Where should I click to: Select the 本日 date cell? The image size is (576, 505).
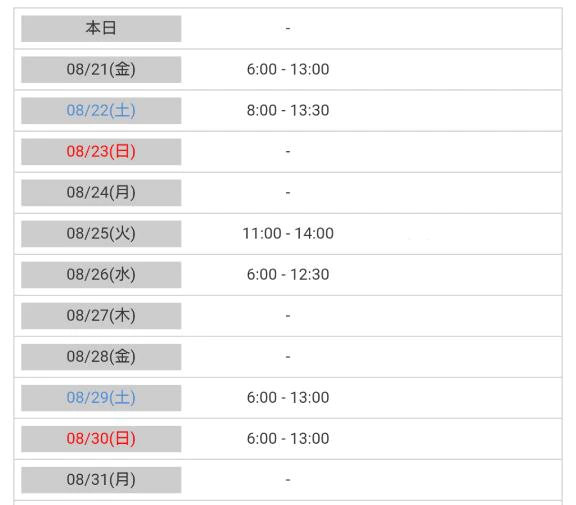(101, 28)
